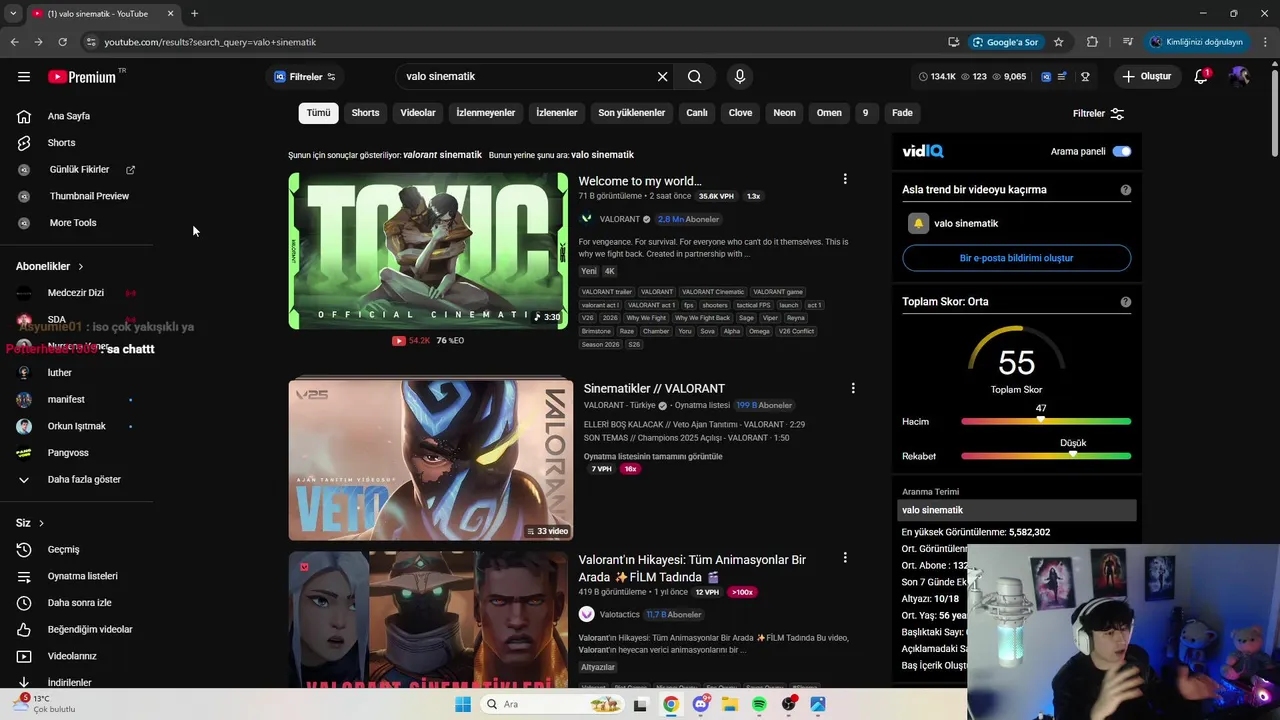Open the VALORANT channel link under first video
Image resolution: width=1280 pixels, height=720 pixels.
pos(619,219)
